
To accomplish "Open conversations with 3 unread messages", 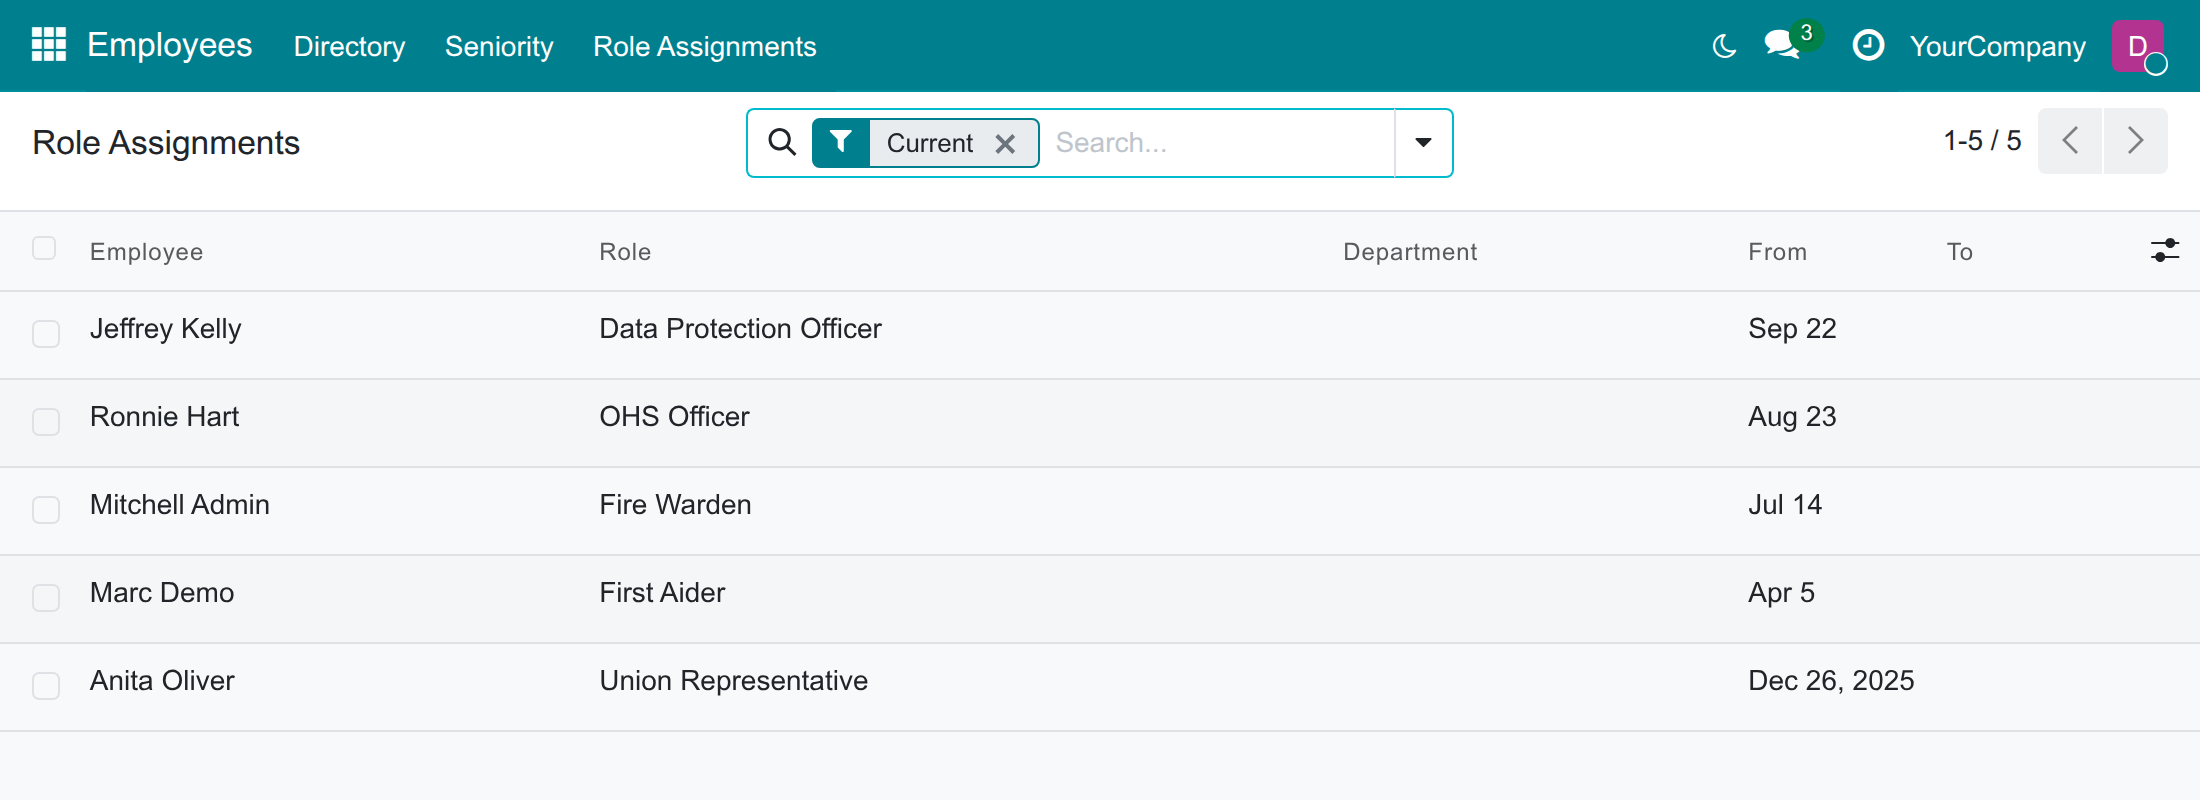I will tap(1783, 45).
